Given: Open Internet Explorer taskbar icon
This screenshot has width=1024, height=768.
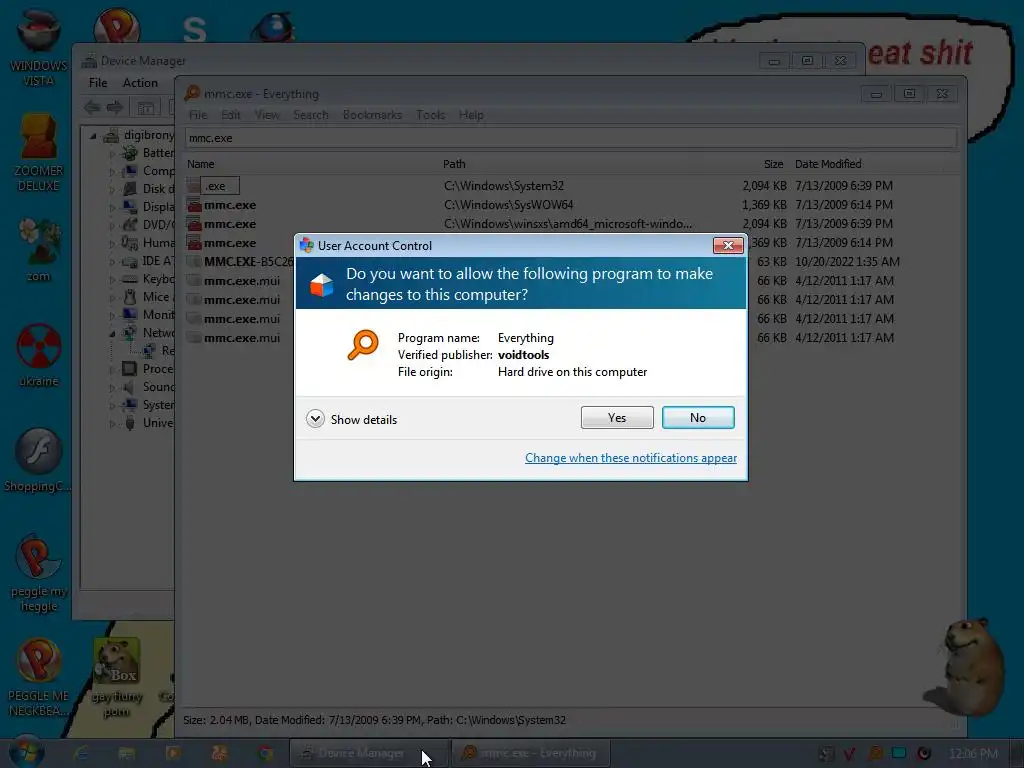Looking at the screenshot, I should [80, 753].
